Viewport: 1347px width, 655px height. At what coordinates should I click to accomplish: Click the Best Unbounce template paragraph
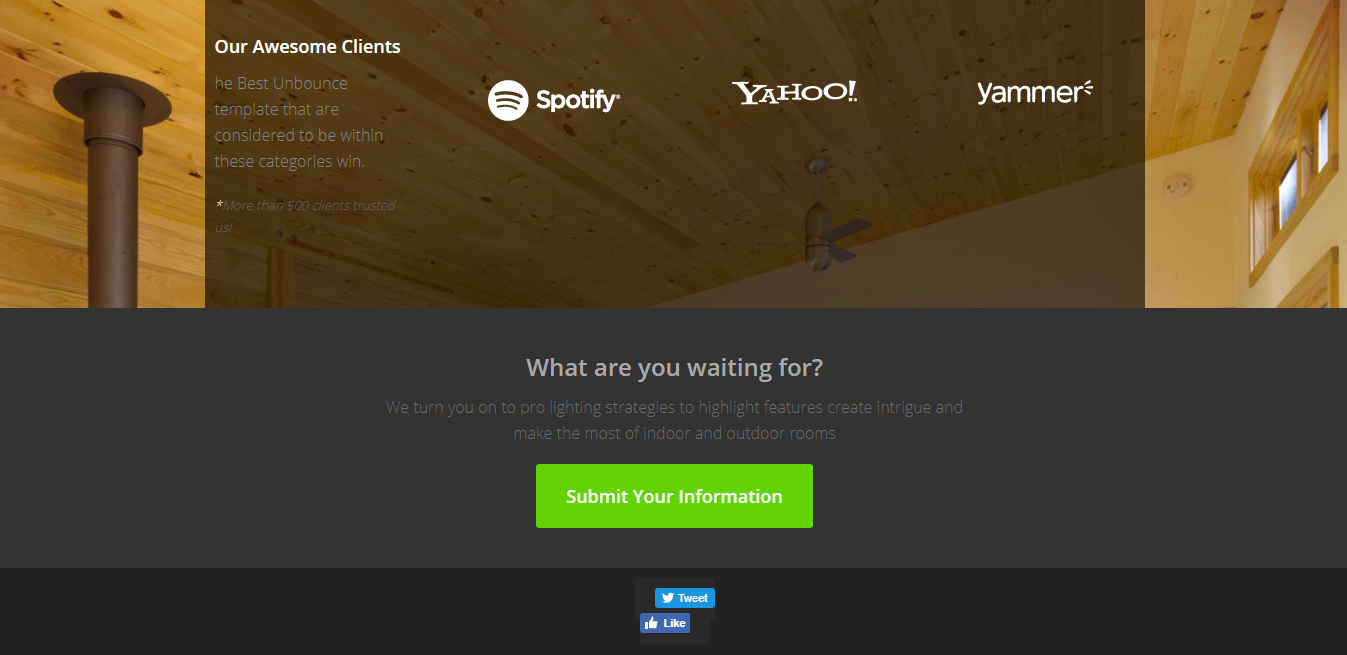tap(299, 122)
